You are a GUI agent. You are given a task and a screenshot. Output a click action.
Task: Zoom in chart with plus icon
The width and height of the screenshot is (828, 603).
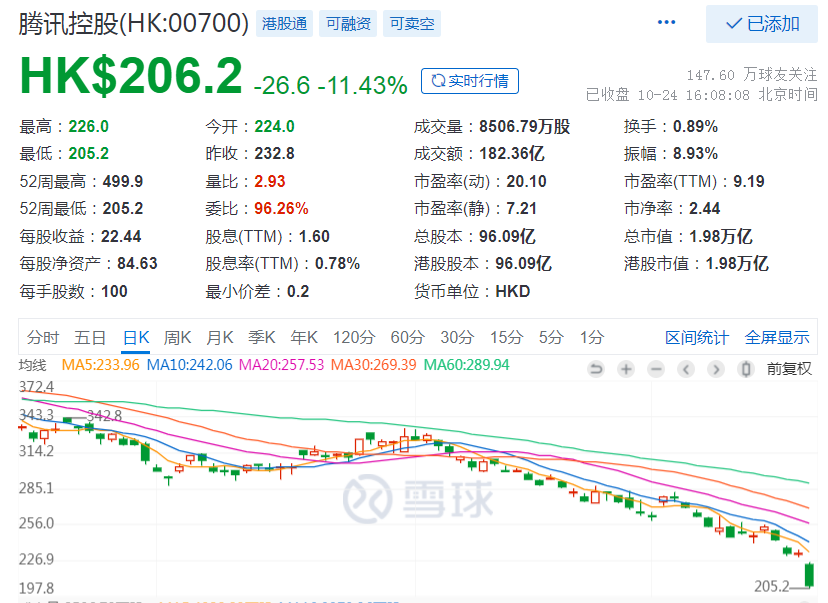pyautogui.click(x=626, y=369)
